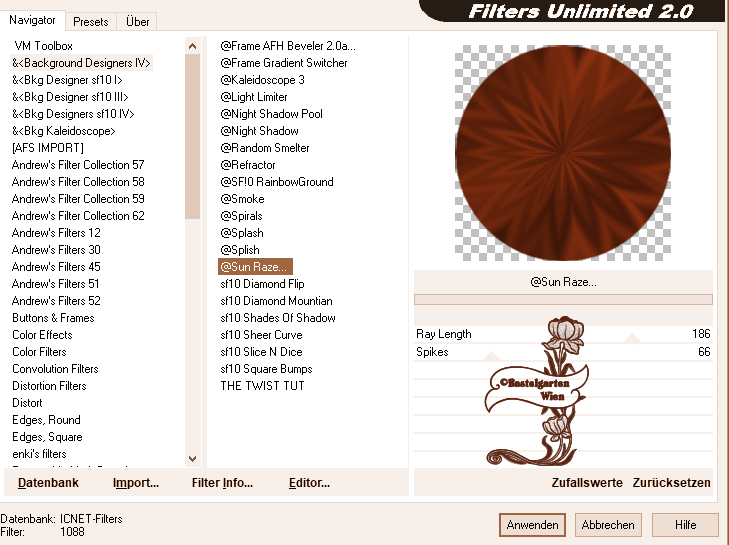Select Color Filters category
The image size is (729, 545).
pyautogui.click(x=39, y=352)
